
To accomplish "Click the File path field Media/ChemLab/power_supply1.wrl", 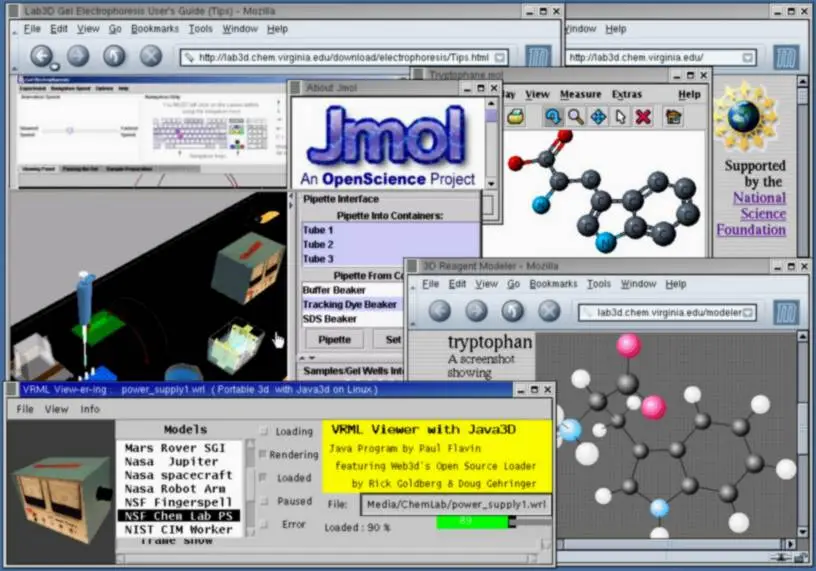I will 456,504.
